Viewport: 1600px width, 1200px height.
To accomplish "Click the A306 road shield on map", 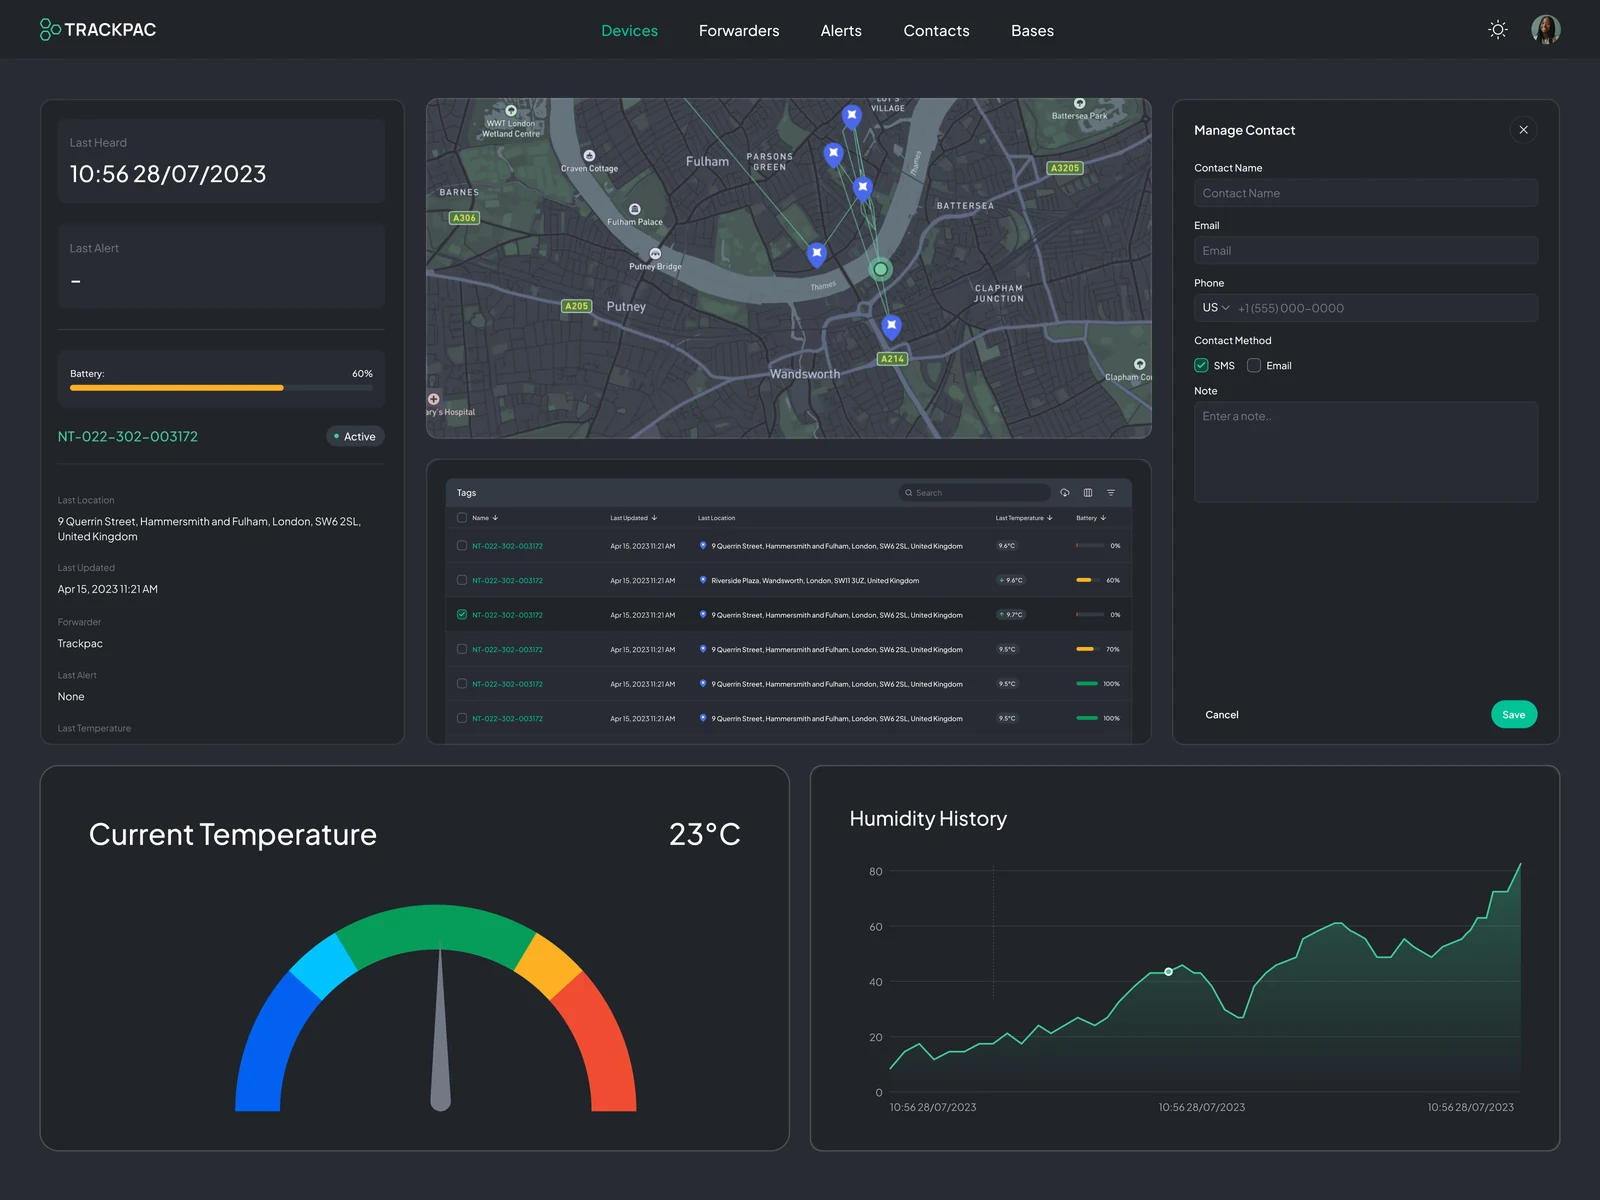I will 465,218.
